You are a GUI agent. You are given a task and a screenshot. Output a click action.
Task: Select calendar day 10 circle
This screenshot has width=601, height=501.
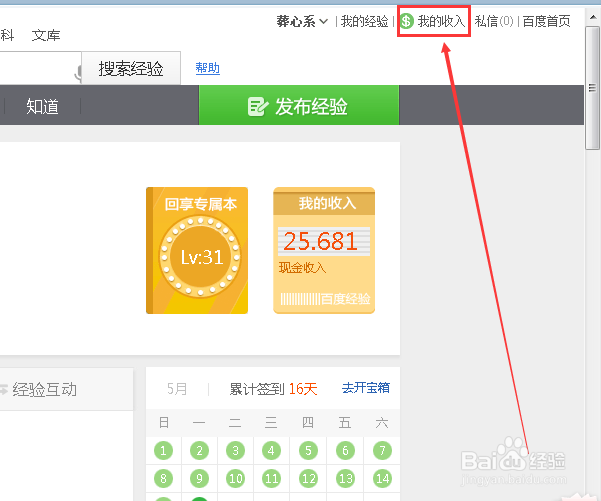pyautogui.click(x=235, y=478)
